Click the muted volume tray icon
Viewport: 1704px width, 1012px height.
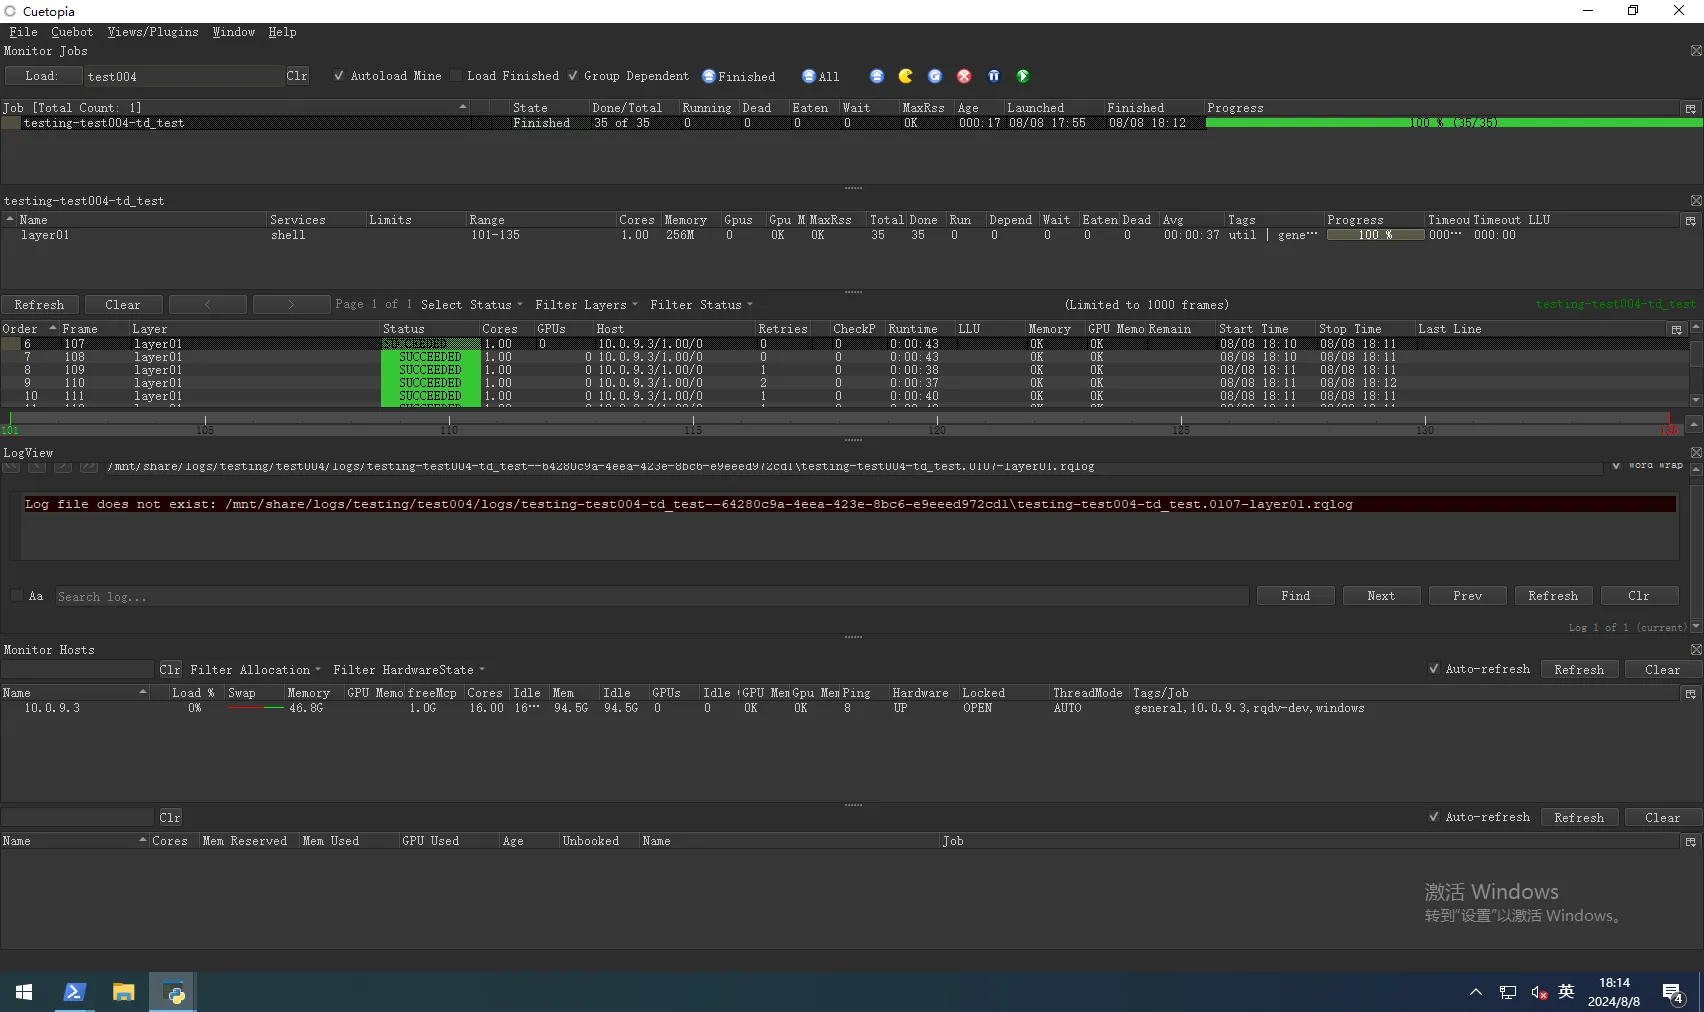1539,992
